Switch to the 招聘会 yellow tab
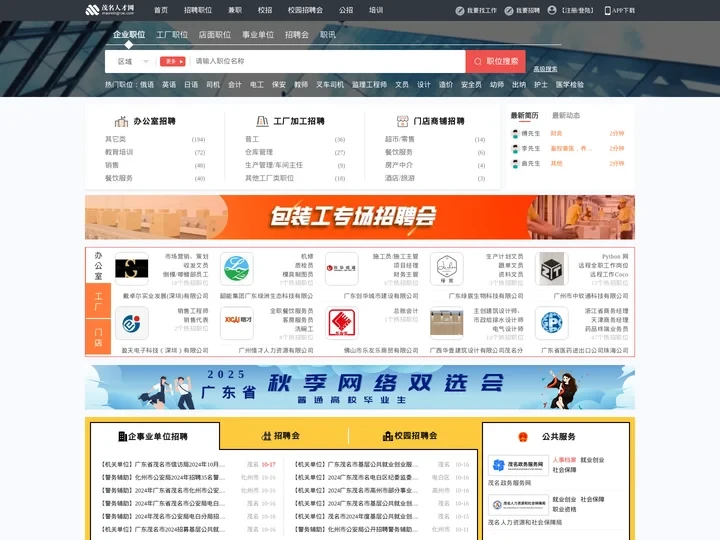This screenshot has height=540, width=720. pos(280,436)
